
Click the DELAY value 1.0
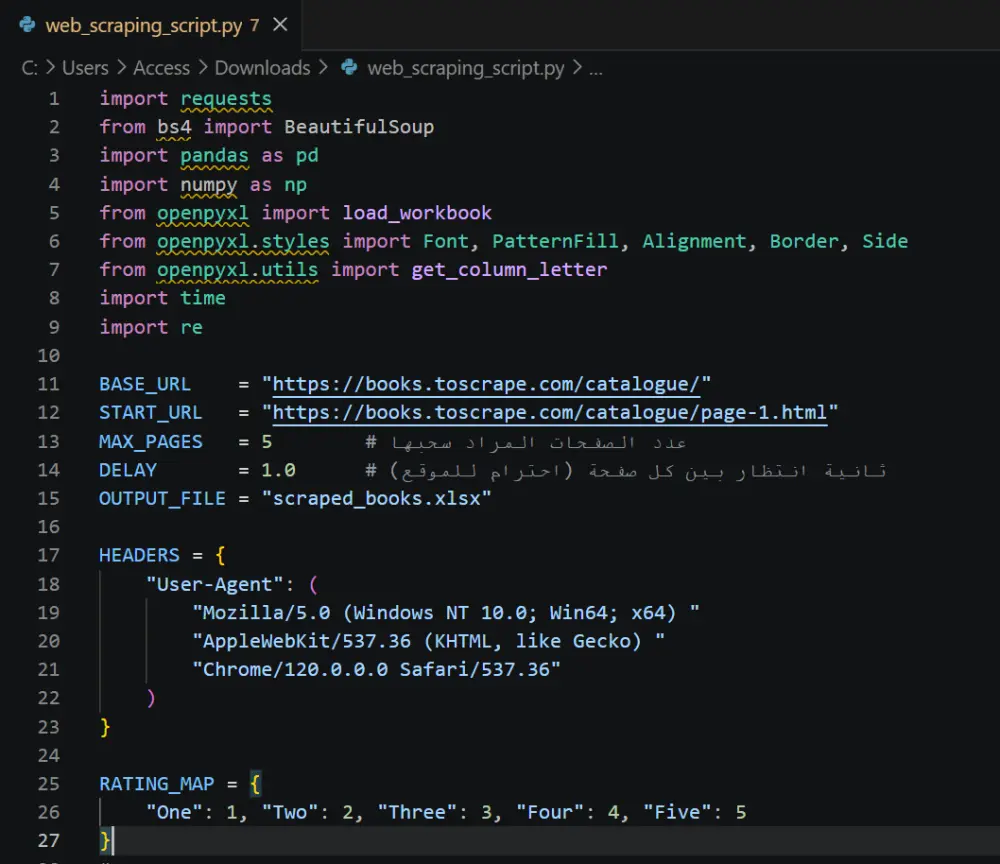(x=278, y=470)
